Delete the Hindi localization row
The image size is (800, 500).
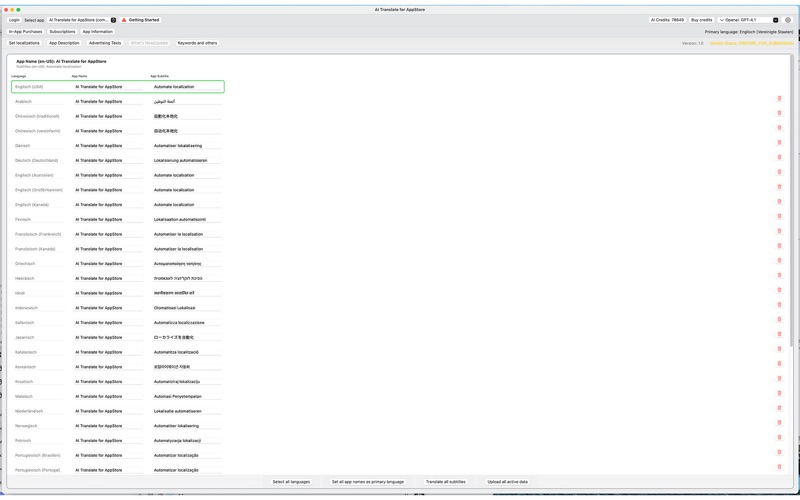point(779,290)
